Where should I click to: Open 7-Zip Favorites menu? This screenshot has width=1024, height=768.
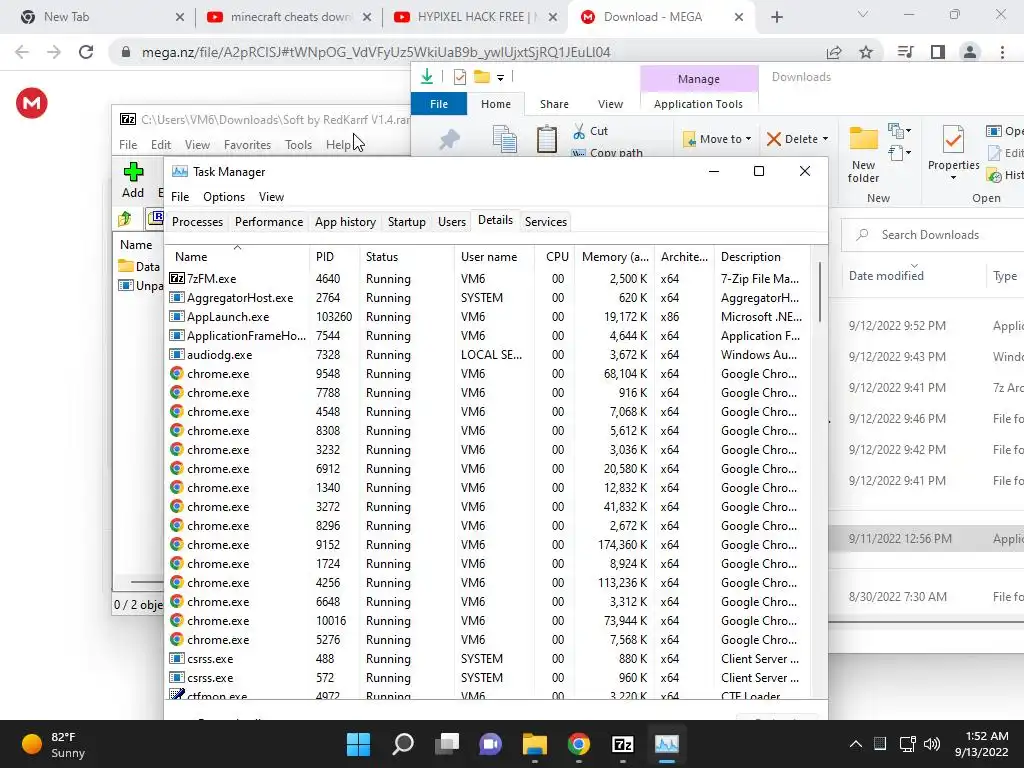(x=247, y=145)
